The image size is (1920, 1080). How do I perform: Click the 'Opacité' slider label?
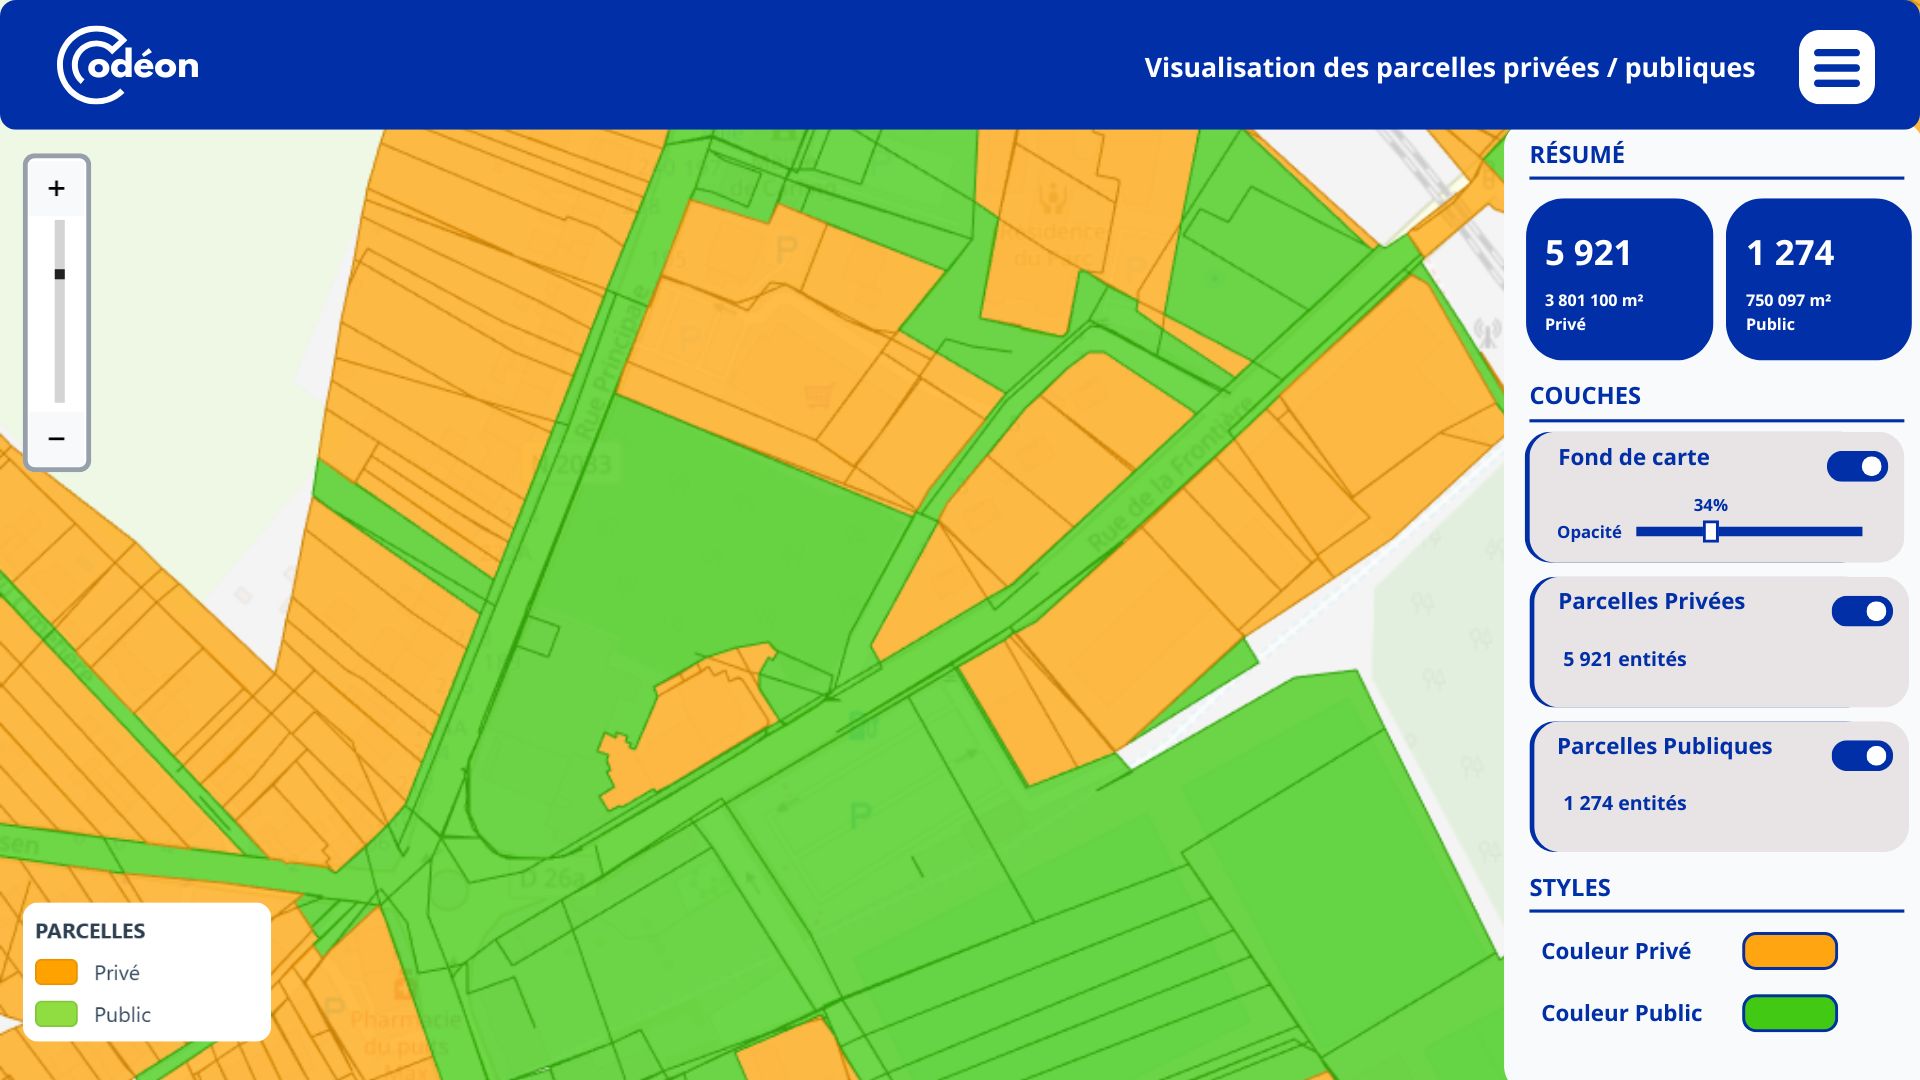click(x=1589, y=532)
